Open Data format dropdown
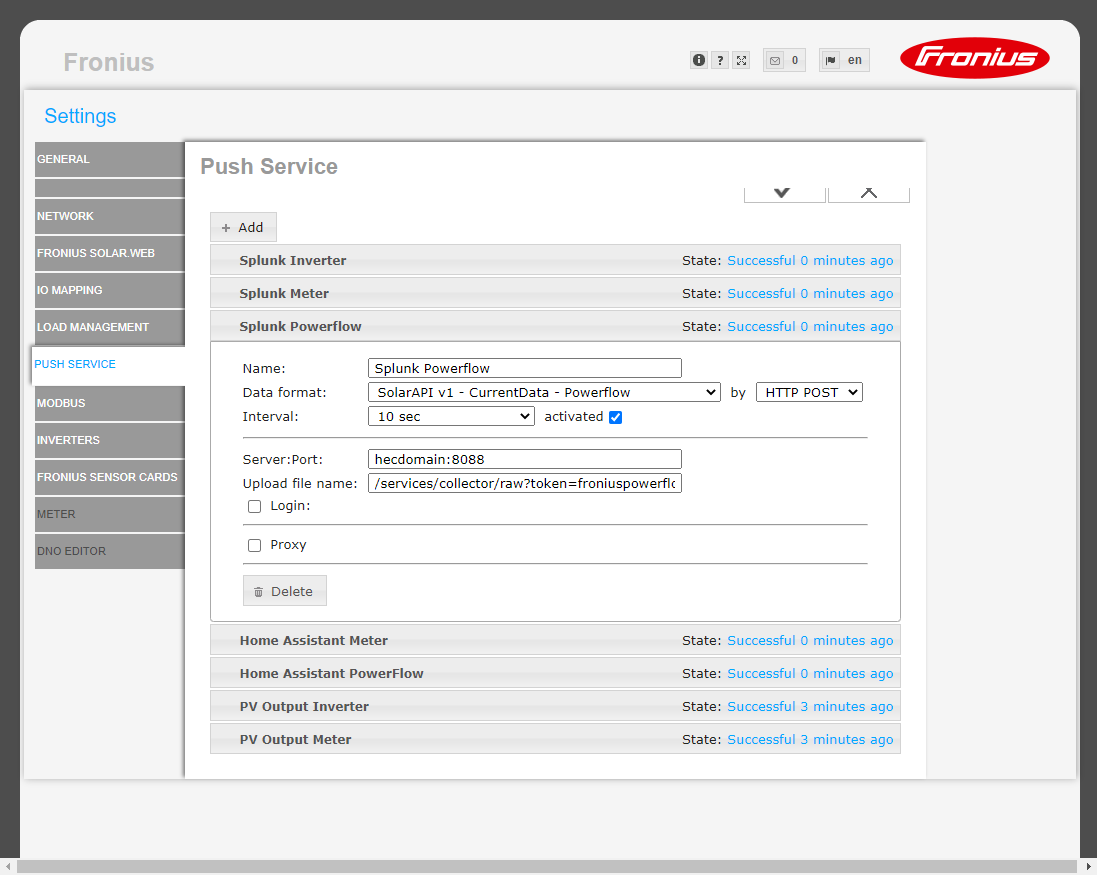Image resolution: width=1097 pixels, height=875 pixels. point(544,392)
